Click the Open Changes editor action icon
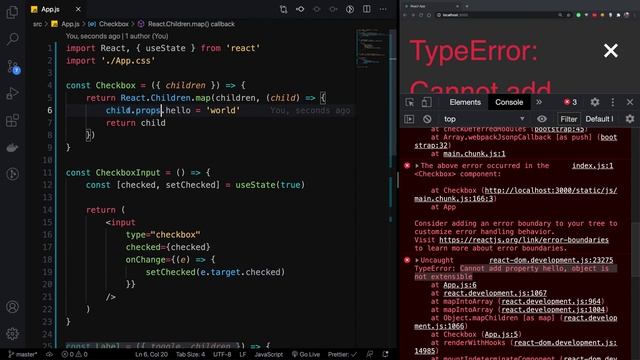The width and height of the screenshot is (640, 360). click(300, 9)
